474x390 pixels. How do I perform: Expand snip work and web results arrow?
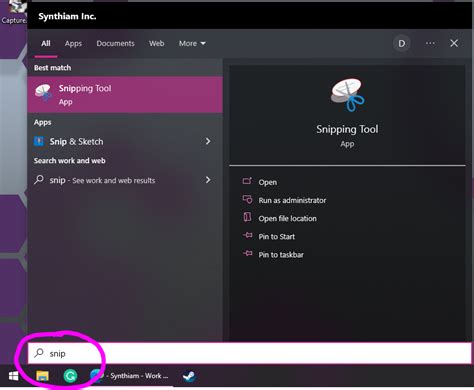click(208, 180)
